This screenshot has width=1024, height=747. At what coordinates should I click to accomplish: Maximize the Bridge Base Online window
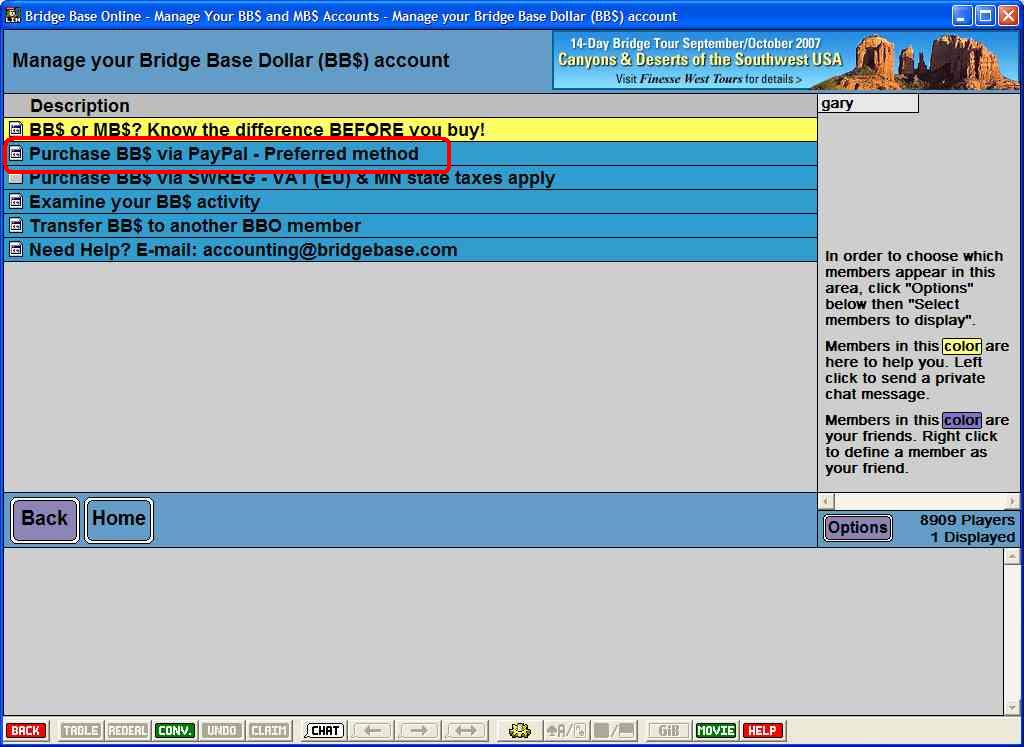(x=985, y=16)
